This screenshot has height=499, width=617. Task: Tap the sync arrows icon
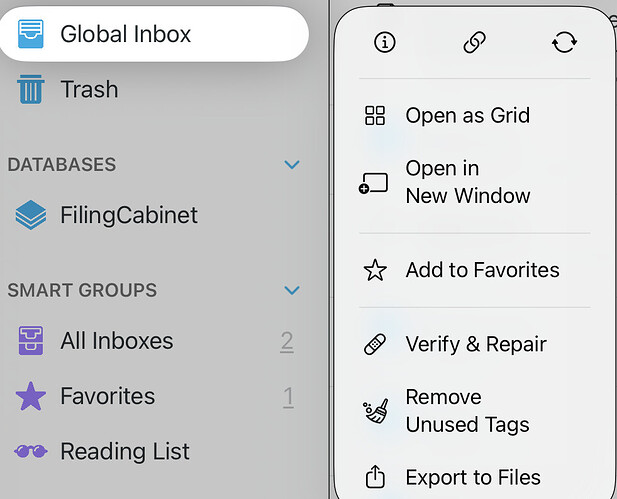[x=564, y=42]
